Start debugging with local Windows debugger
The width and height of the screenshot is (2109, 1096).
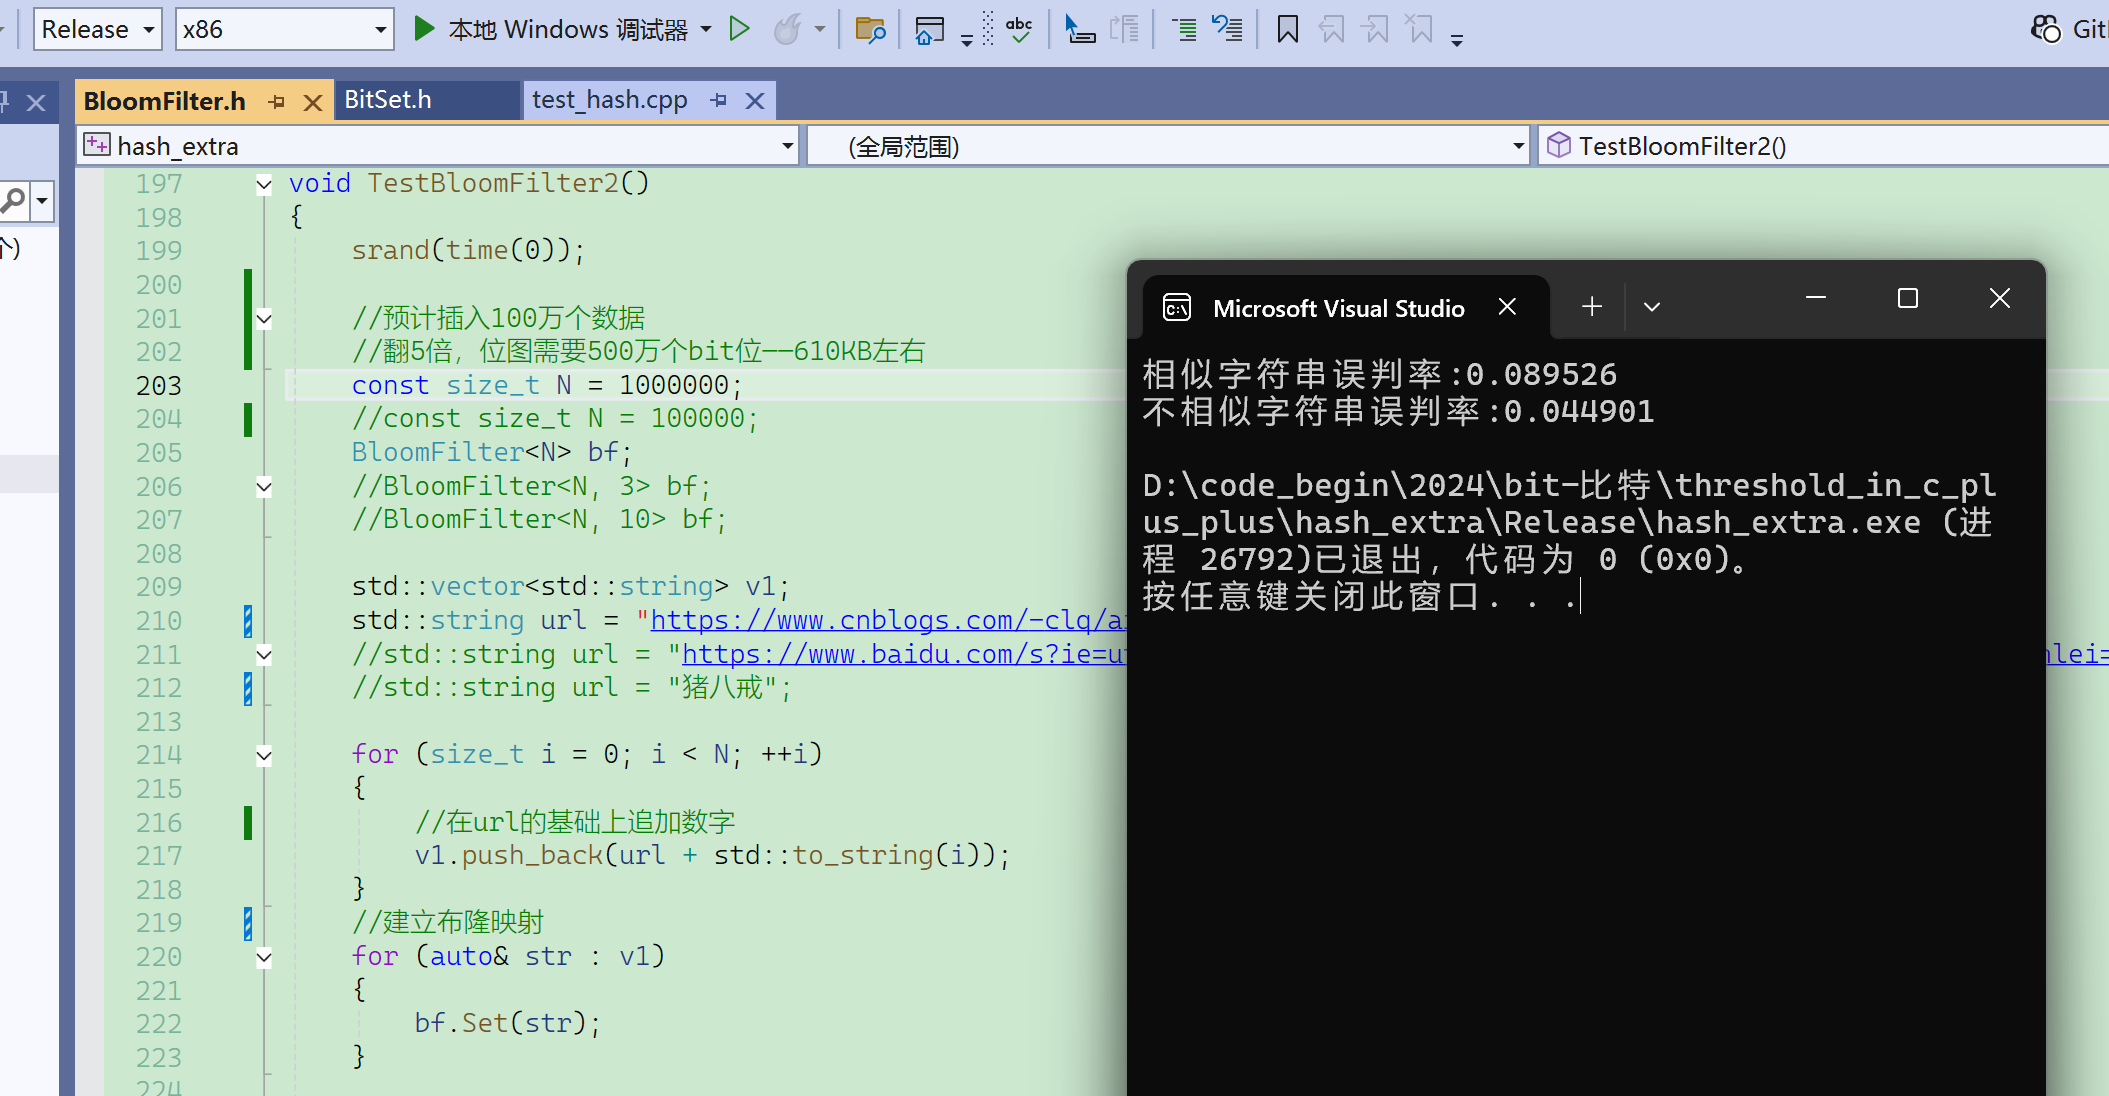pos(424,29)
